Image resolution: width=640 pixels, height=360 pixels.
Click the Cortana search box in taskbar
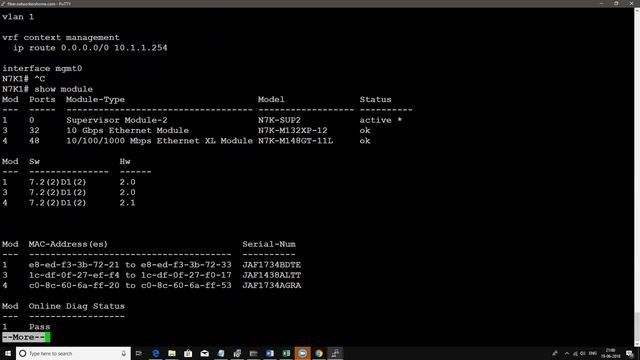click(73, 353)
